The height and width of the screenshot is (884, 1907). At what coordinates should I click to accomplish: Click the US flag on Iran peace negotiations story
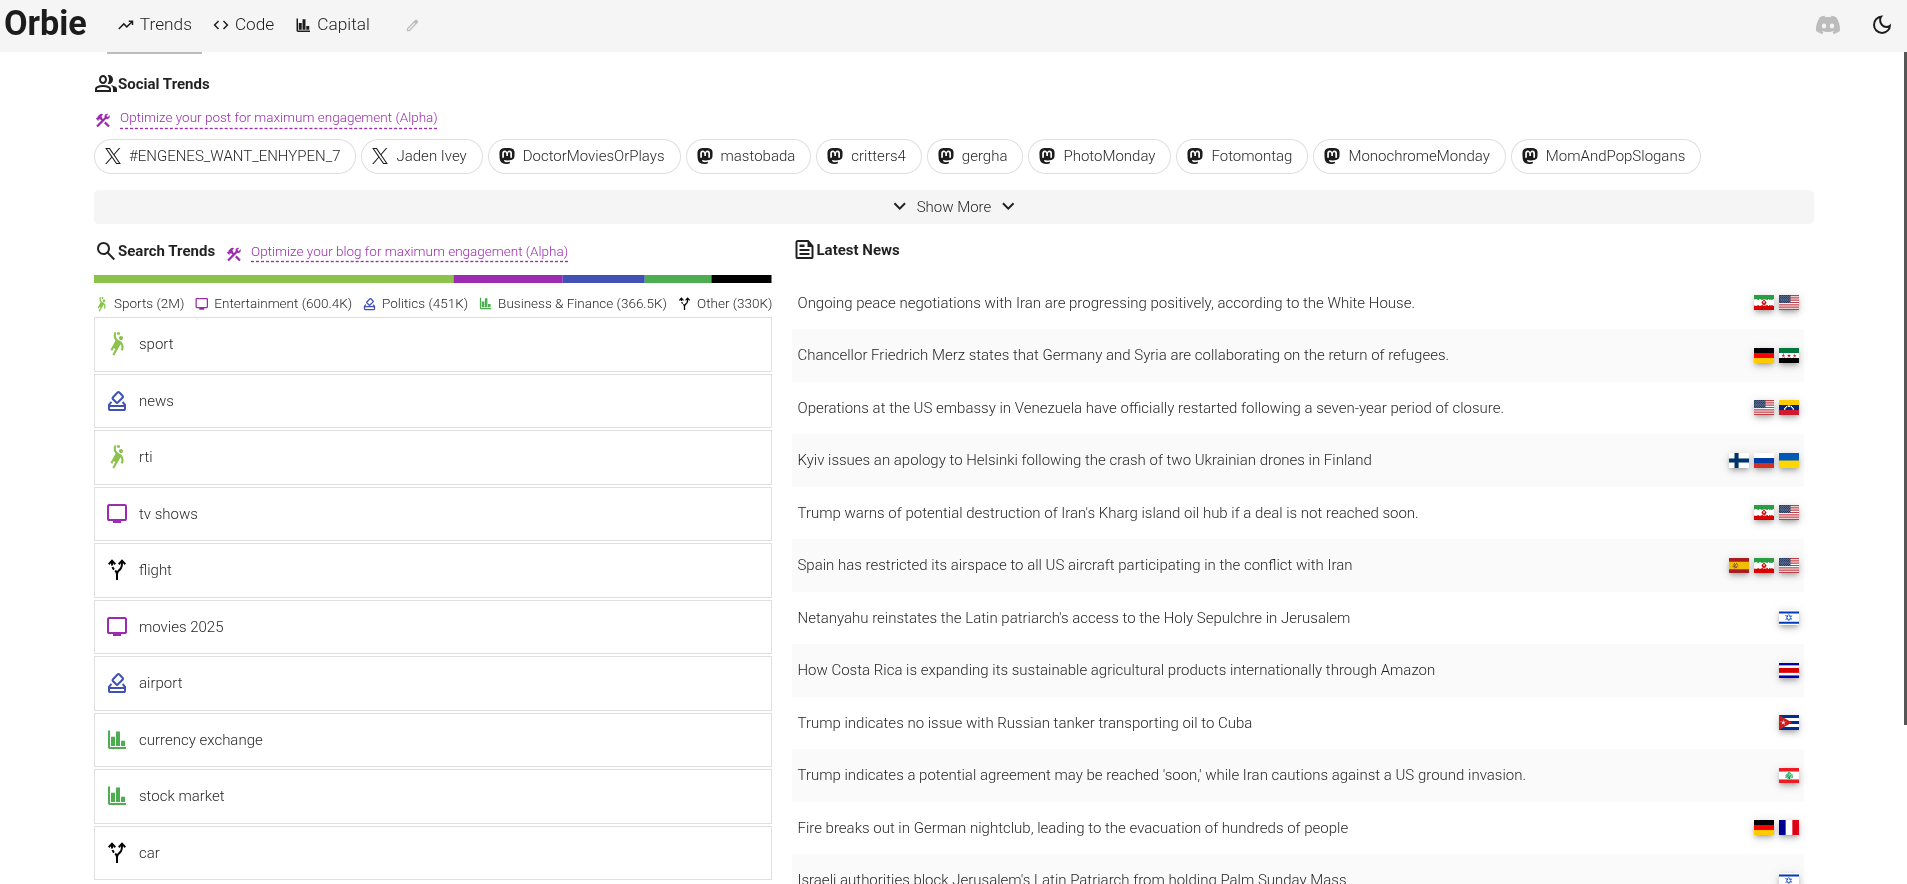click(x=1789, y=303)
